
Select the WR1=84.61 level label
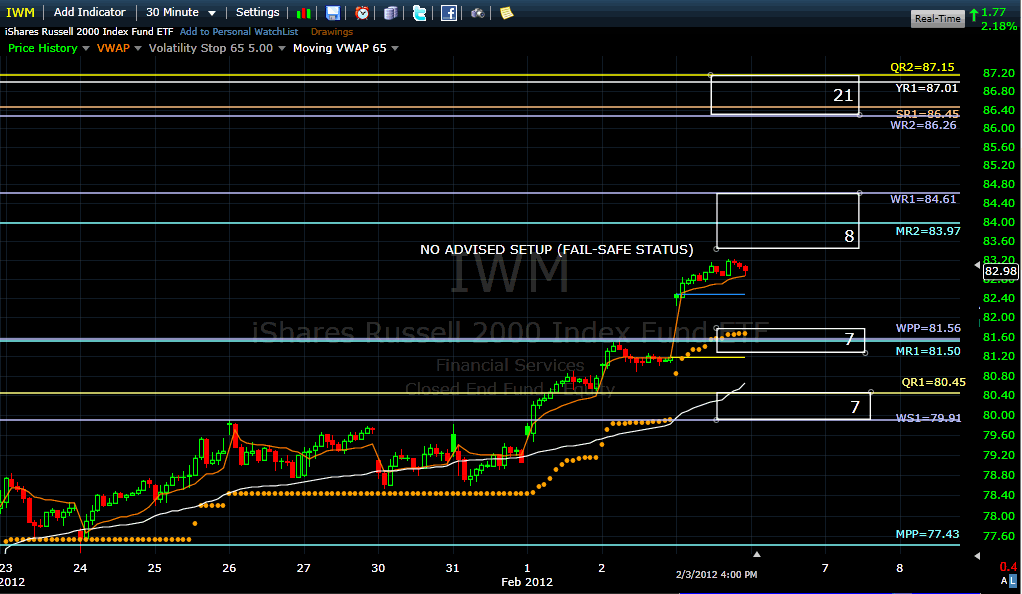(x=923, y=200)
